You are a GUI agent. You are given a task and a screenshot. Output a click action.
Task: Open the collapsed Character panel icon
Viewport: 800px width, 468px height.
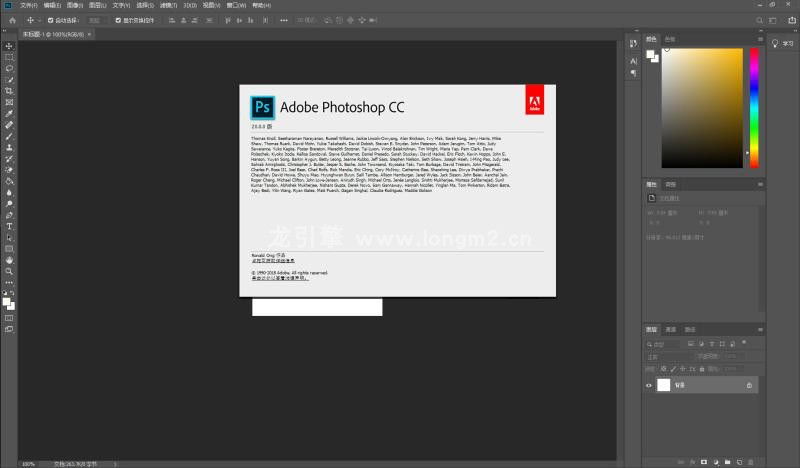pyautogui.click(x=633, y=61)
